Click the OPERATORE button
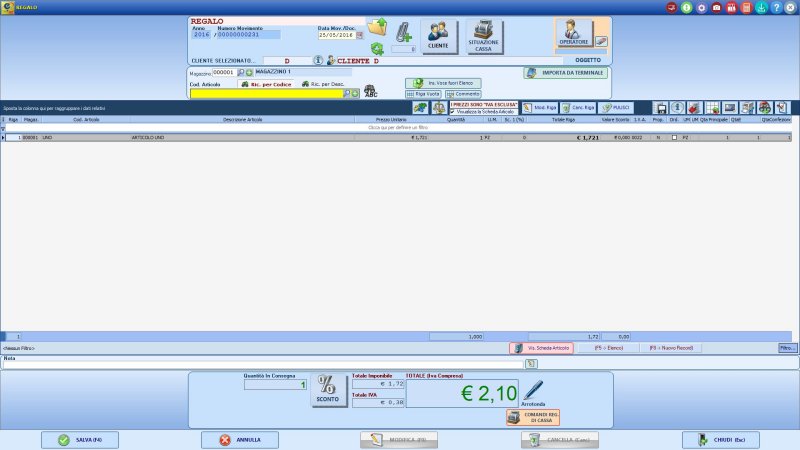This screenshot has width=800, height=450. pyautogui.click(x=573, y=32)
